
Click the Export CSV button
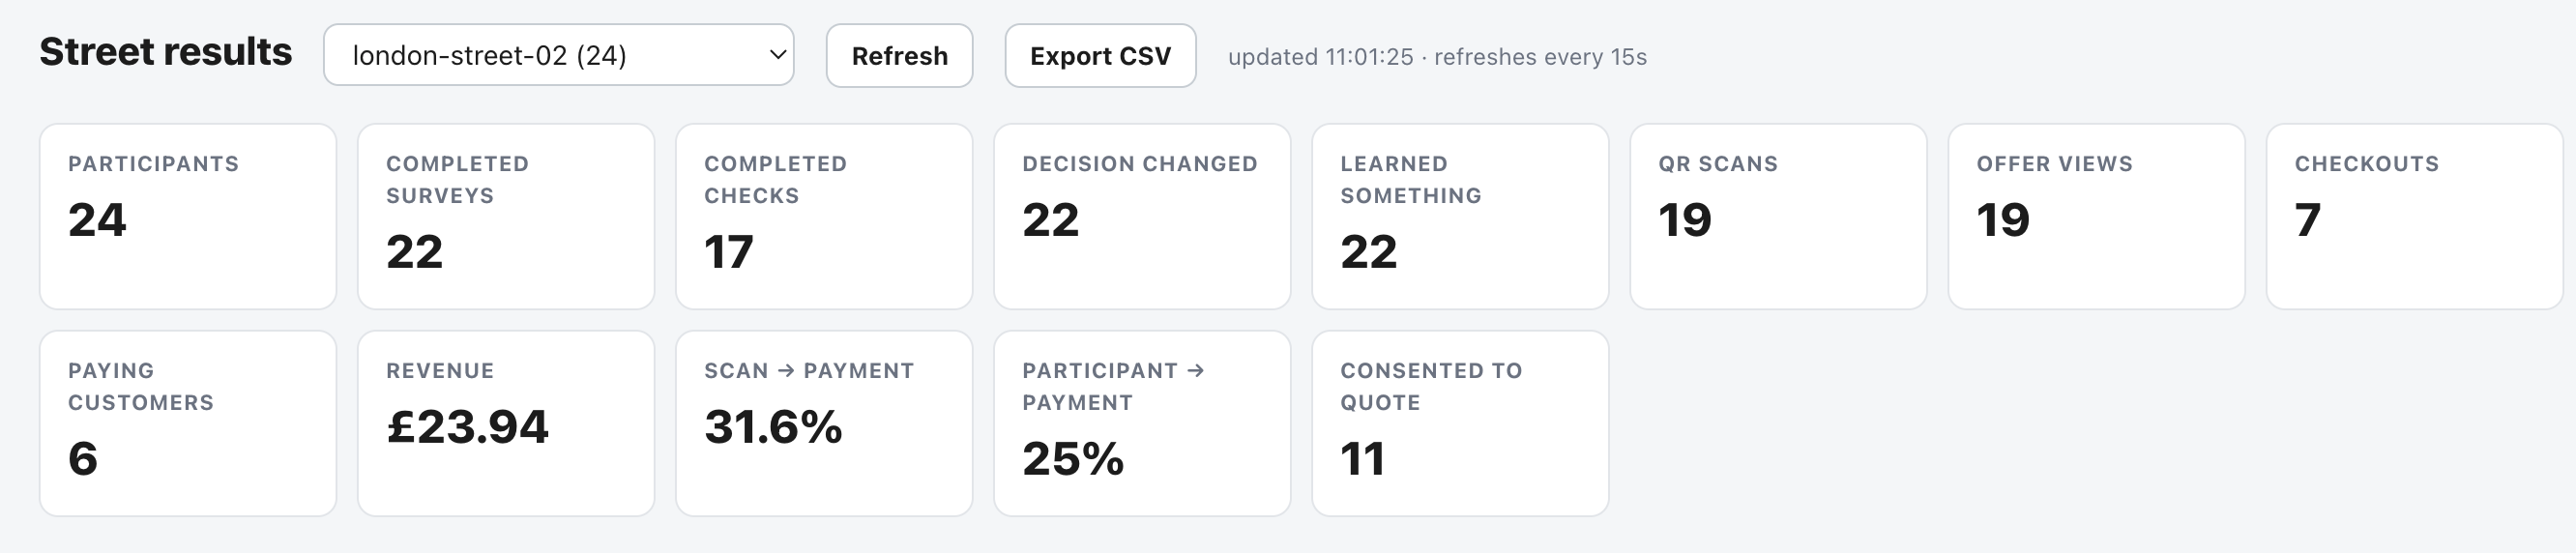click(x=1100, y=56)
